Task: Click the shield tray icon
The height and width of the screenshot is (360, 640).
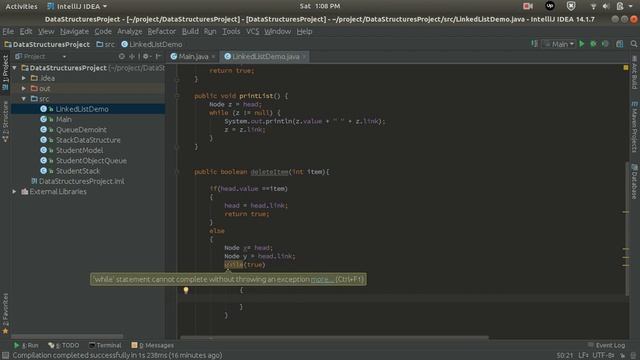Action: coord(571,6)
